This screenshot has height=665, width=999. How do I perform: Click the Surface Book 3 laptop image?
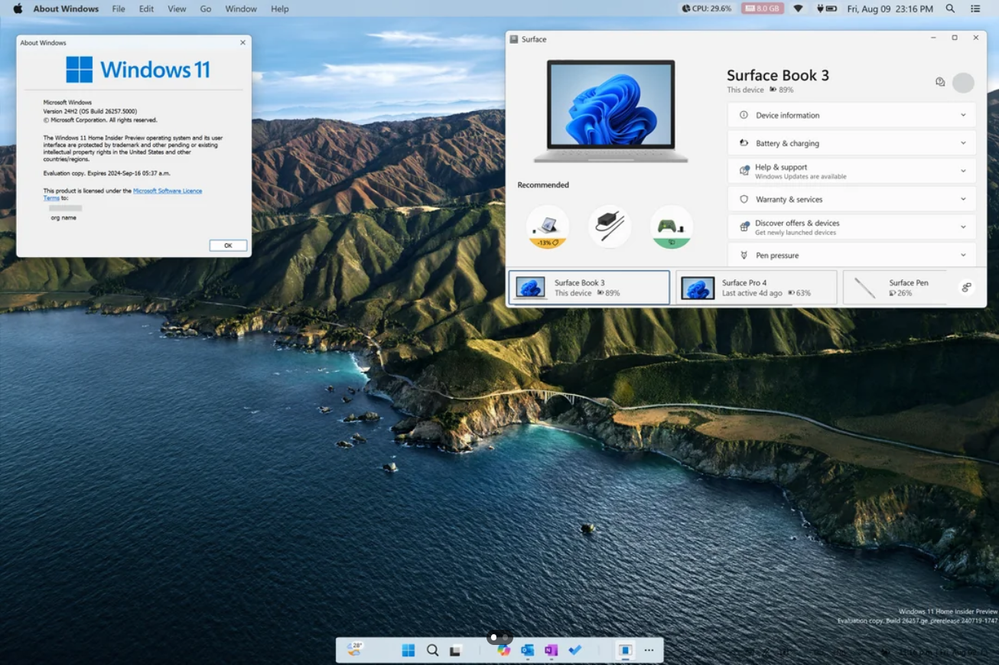pyautogui.click(x=610, y=111)
